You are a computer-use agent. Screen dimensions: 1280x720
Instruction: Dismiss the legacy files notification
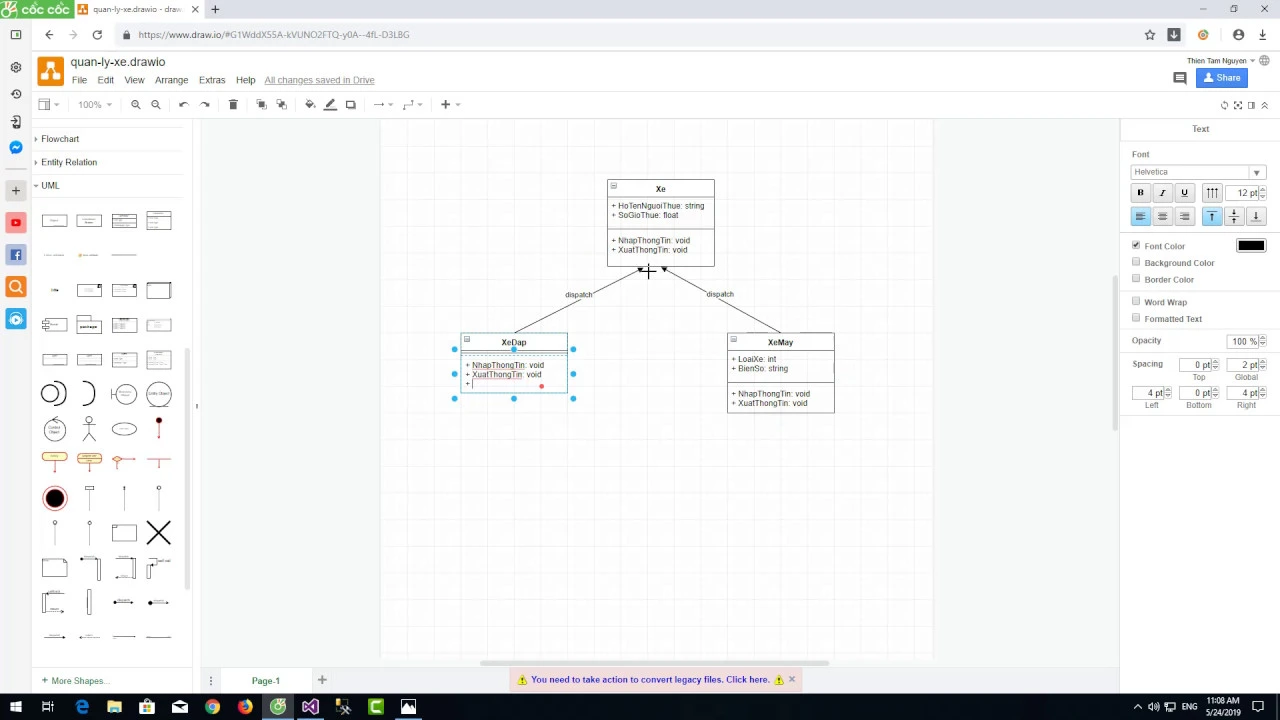(791, 680)
